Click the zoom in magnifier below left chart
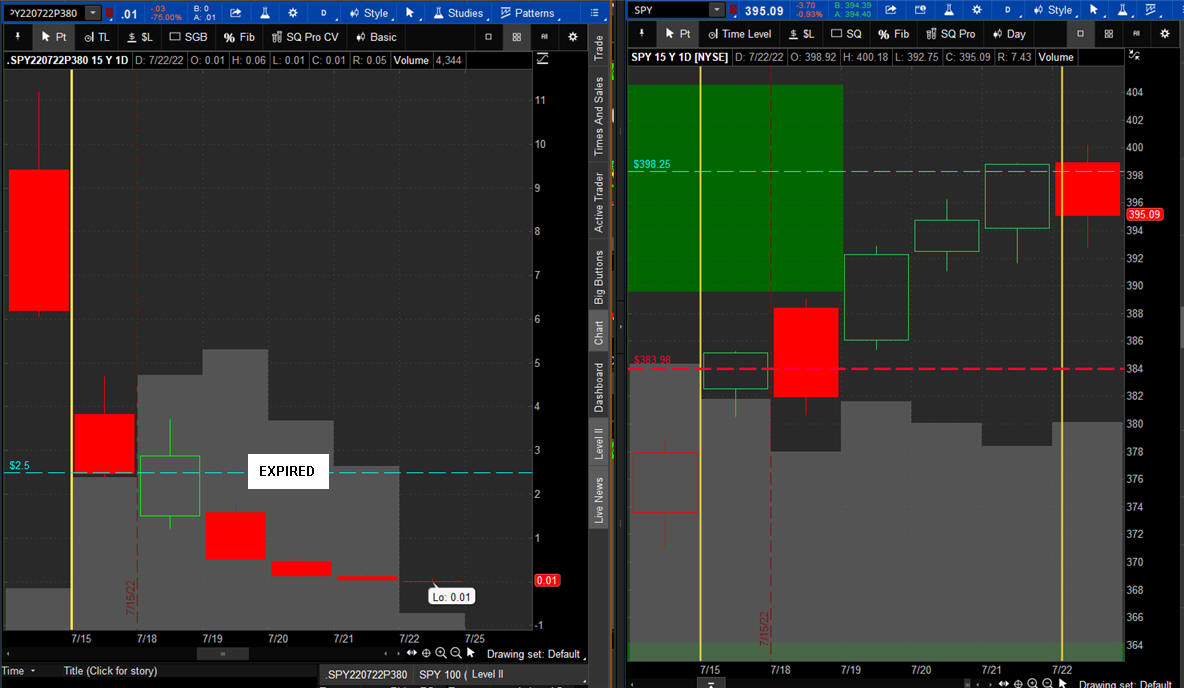1184x688 pixels. (441, 653)
